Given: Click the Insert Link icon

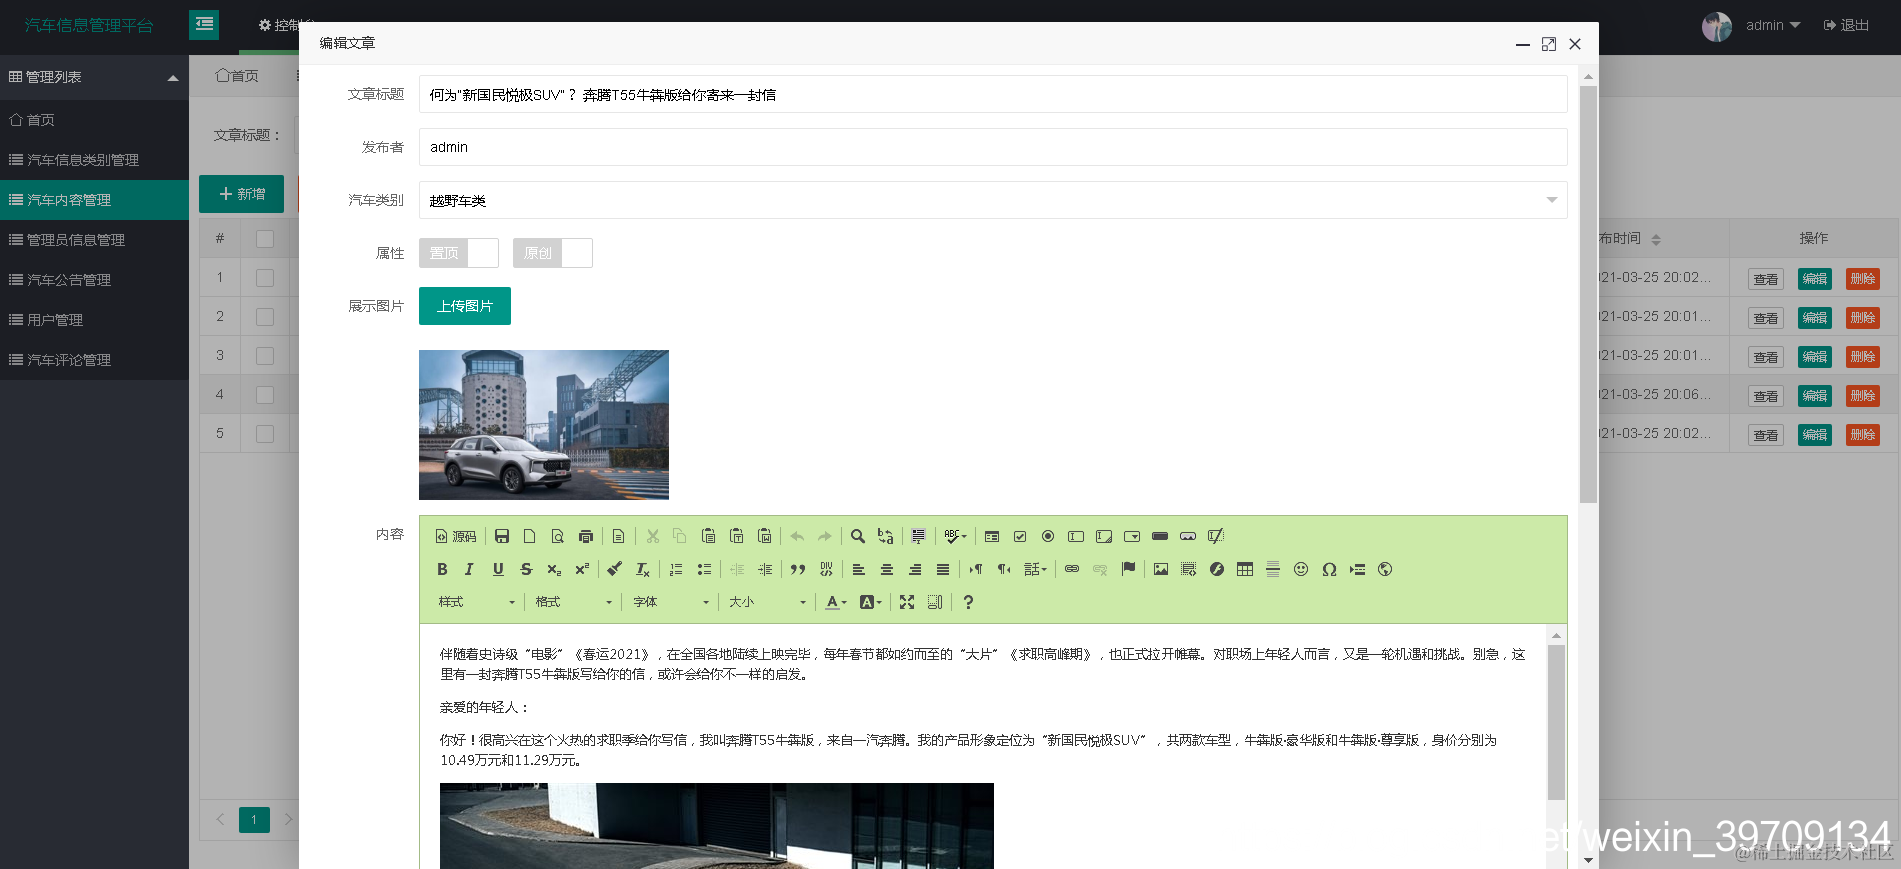Looking at the screenshot, I should click(1072, 570).
